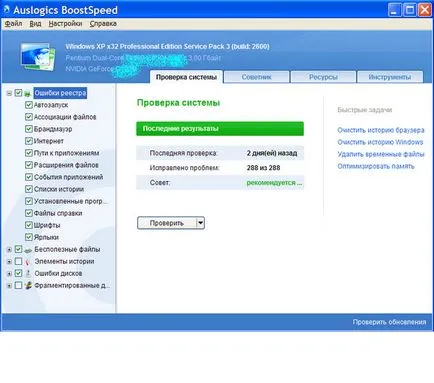Open the Вид menu
Image resolution: width=434 pixels, height=383 pixels.
tap(35, 24)
